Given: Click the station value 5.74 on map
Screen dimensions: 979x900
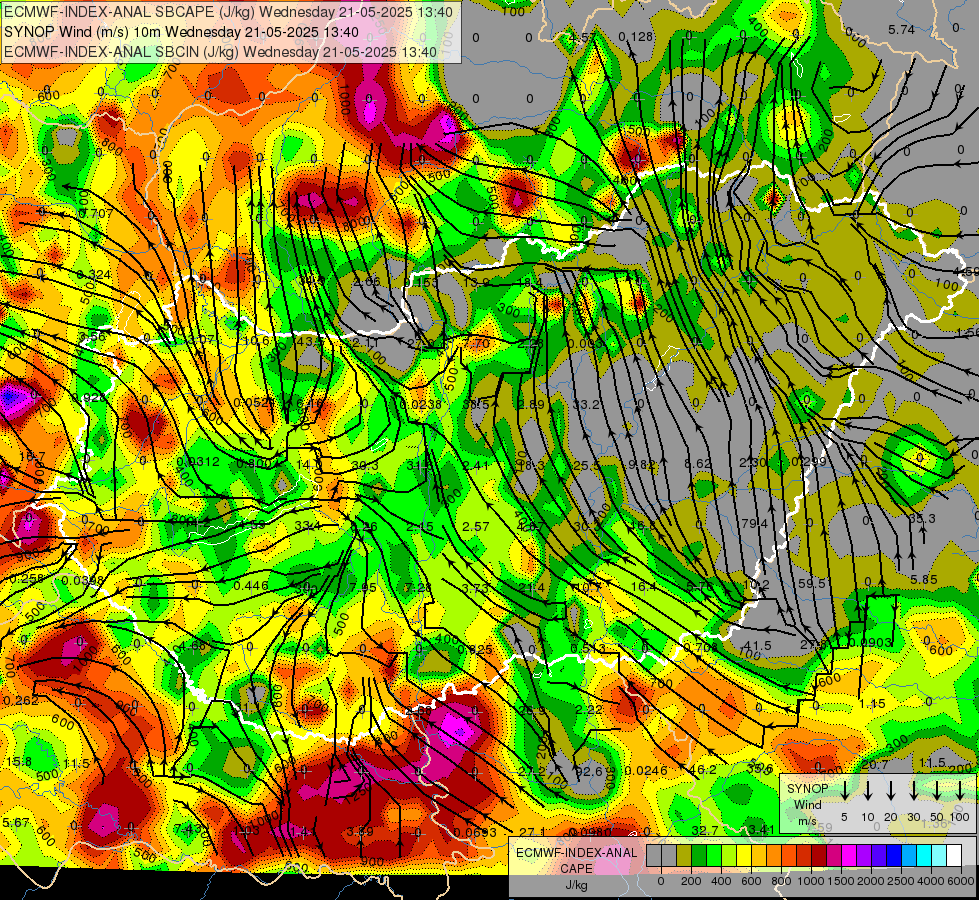Looking at the screenshot, I should (901, 29).
